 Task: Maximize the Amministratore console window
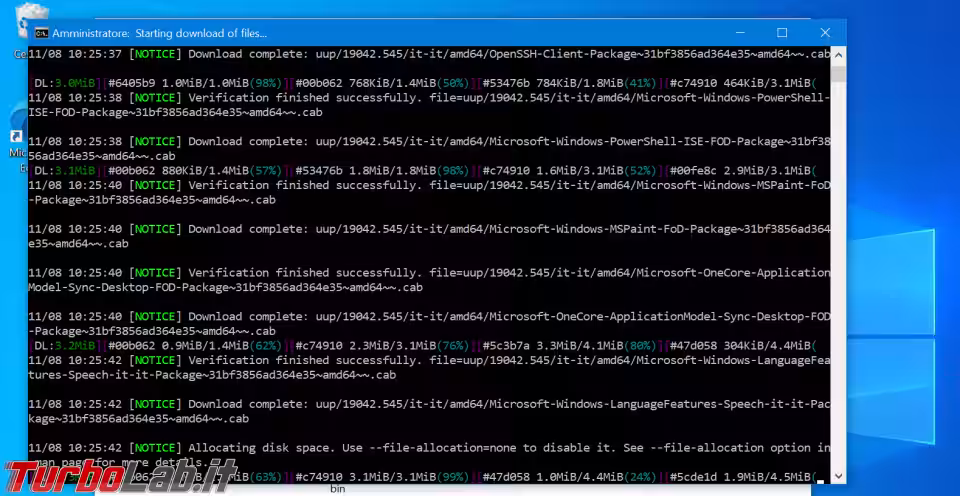point(782,33)
